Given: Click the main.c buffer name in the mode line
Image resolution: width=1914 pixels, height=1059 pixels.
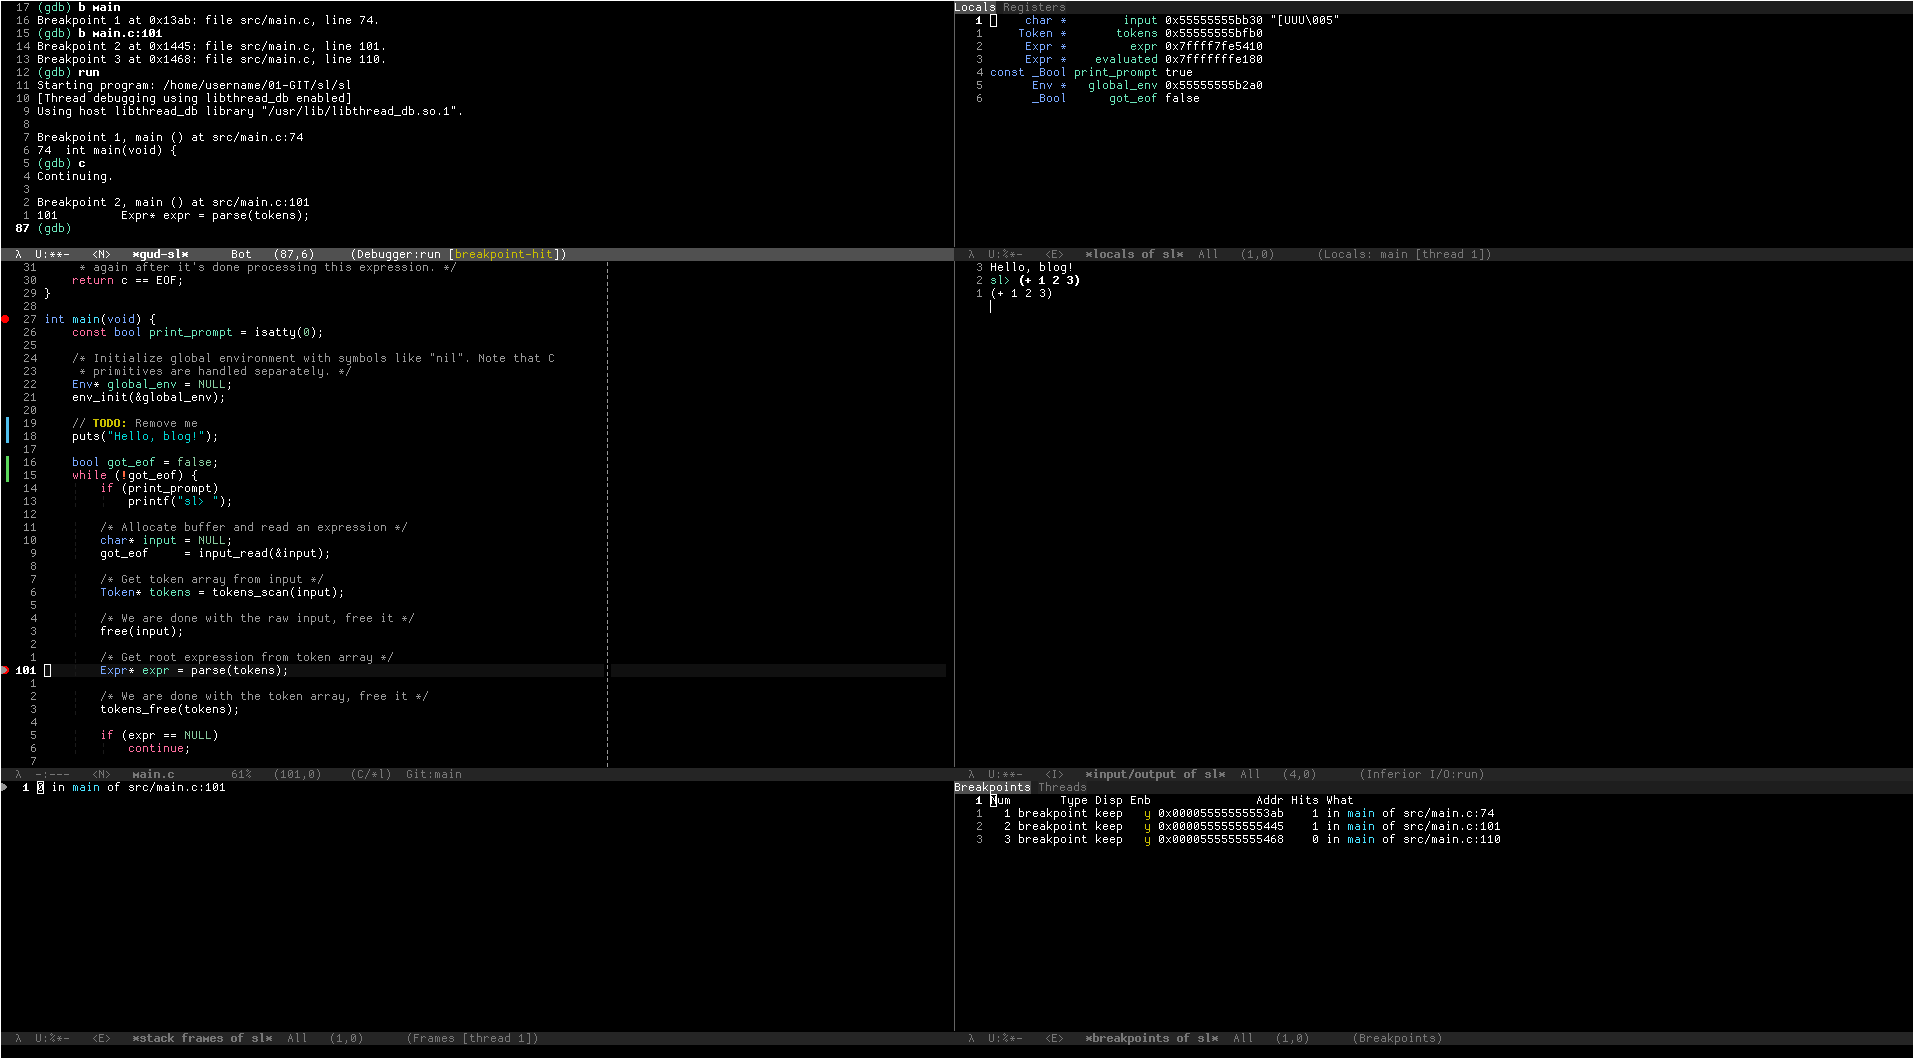Looking at the screenshot, I should point(153,774).
